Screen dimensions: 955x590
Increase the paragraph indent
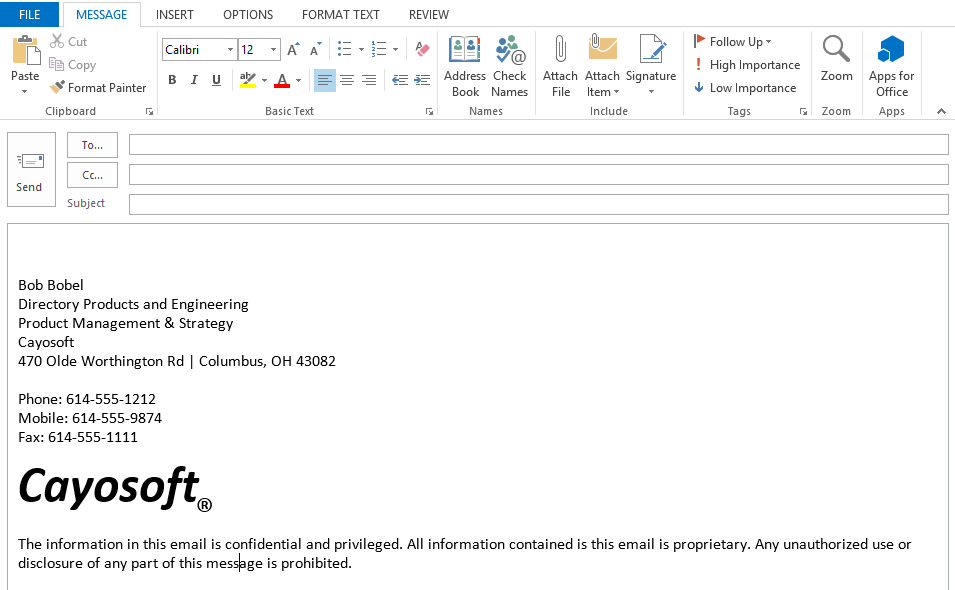(422, 80)
